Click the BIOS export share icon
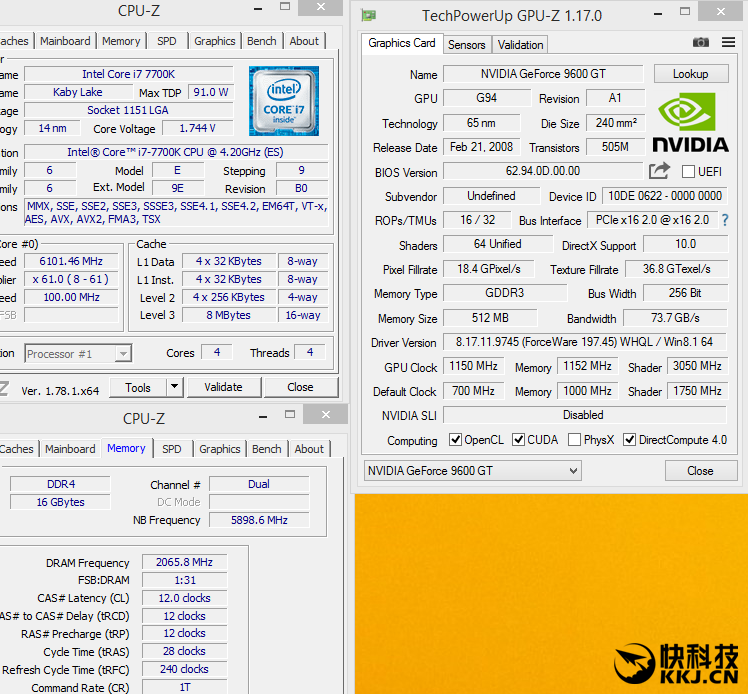The image size is (748, 694). (659, 171)
